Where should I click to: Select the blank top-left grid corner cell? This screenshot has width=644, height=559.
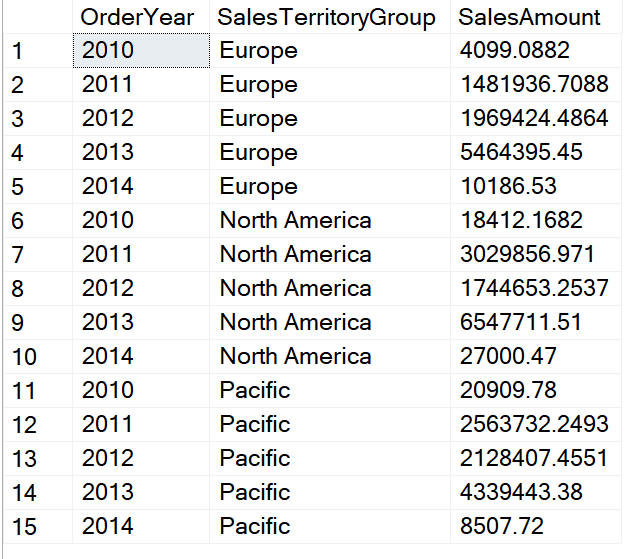[x=36, y=17]
